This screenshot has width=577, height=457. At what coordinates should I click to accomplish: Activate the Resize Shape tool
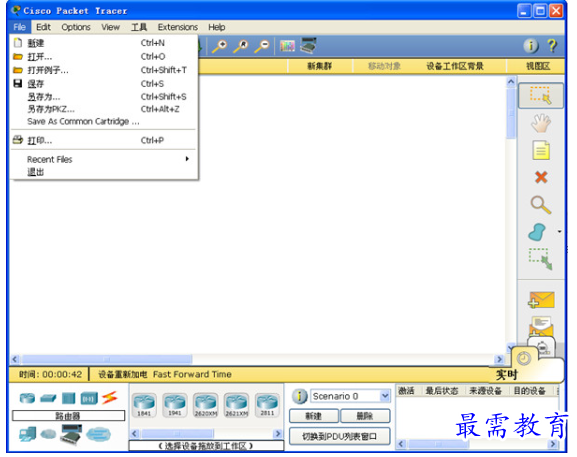point(541,259)
